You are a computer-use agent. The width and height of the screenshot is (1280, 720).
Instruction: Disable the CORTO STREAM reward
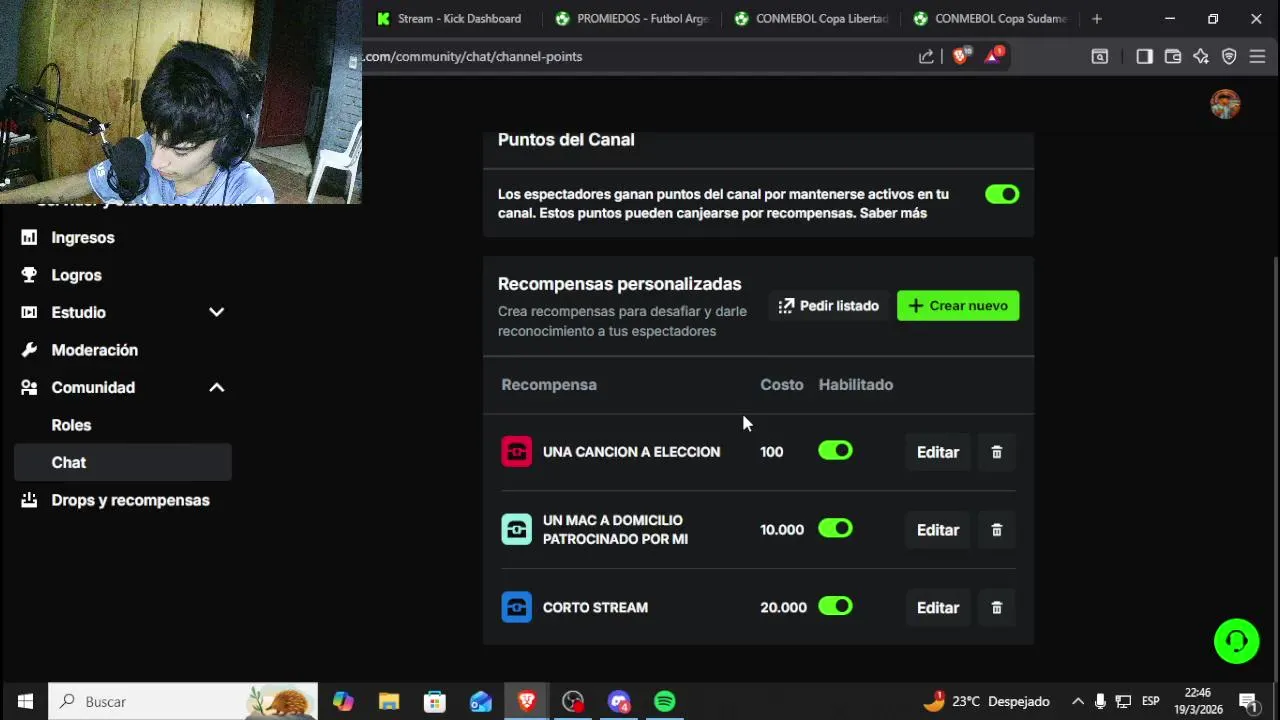835,606
